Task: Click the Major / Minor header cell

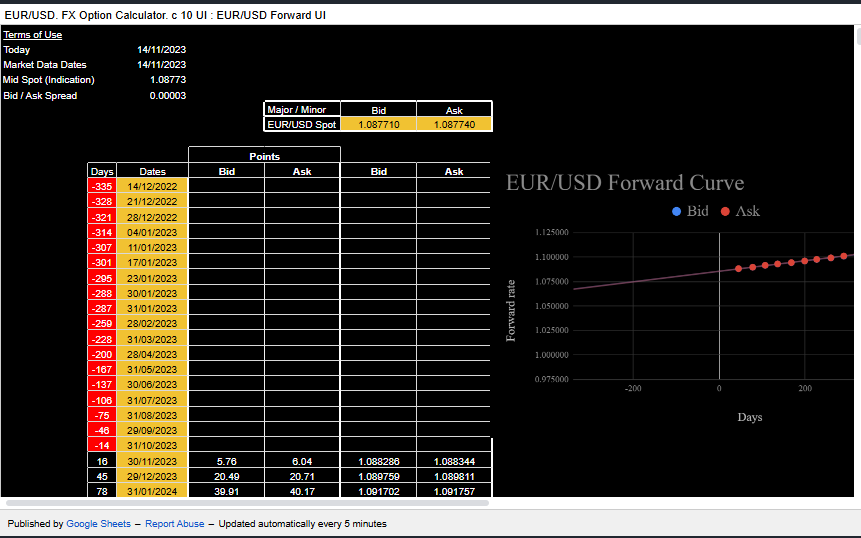Action: [302, 109]
